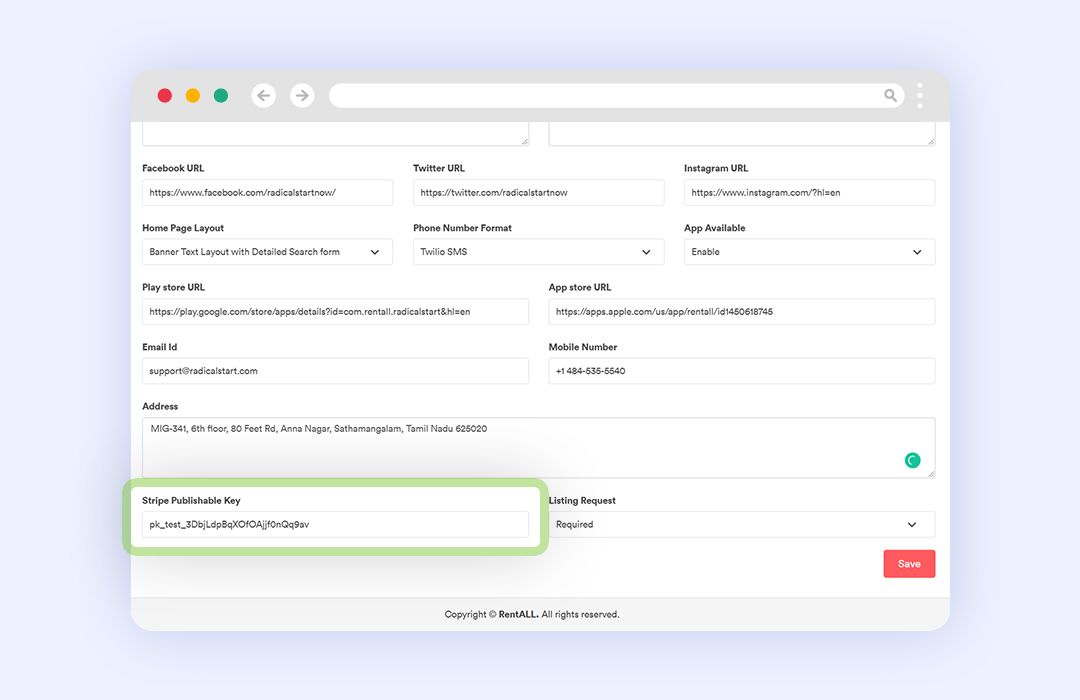
Task: Click the Stripe Publishable Key field
Action: click(335, 524)
